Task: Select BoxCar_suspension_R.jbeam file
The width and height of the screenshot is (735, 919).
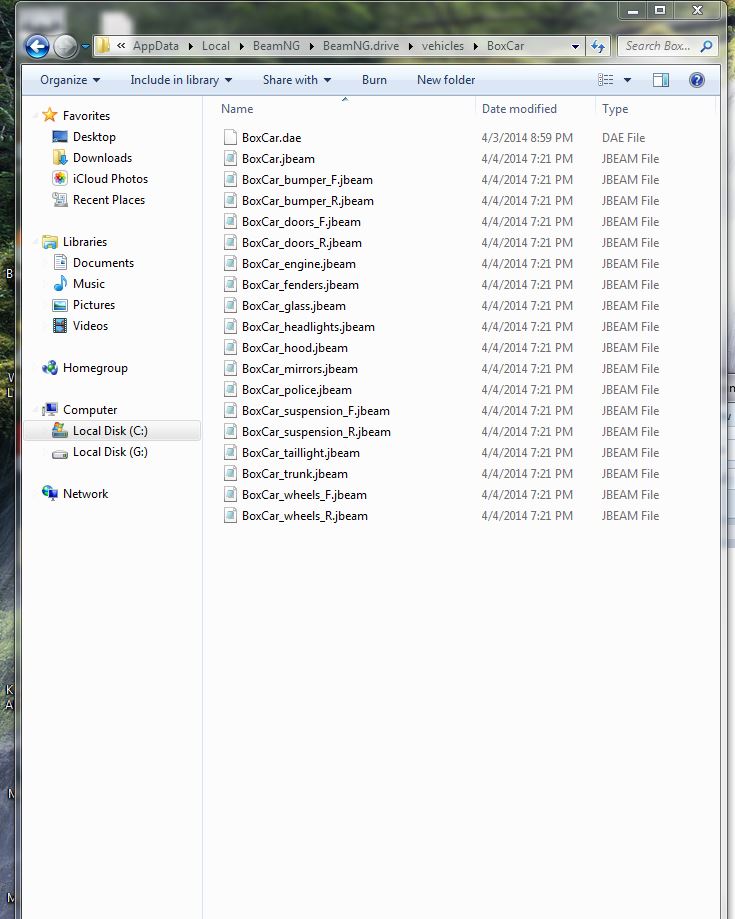Action: tap(316, 433)
